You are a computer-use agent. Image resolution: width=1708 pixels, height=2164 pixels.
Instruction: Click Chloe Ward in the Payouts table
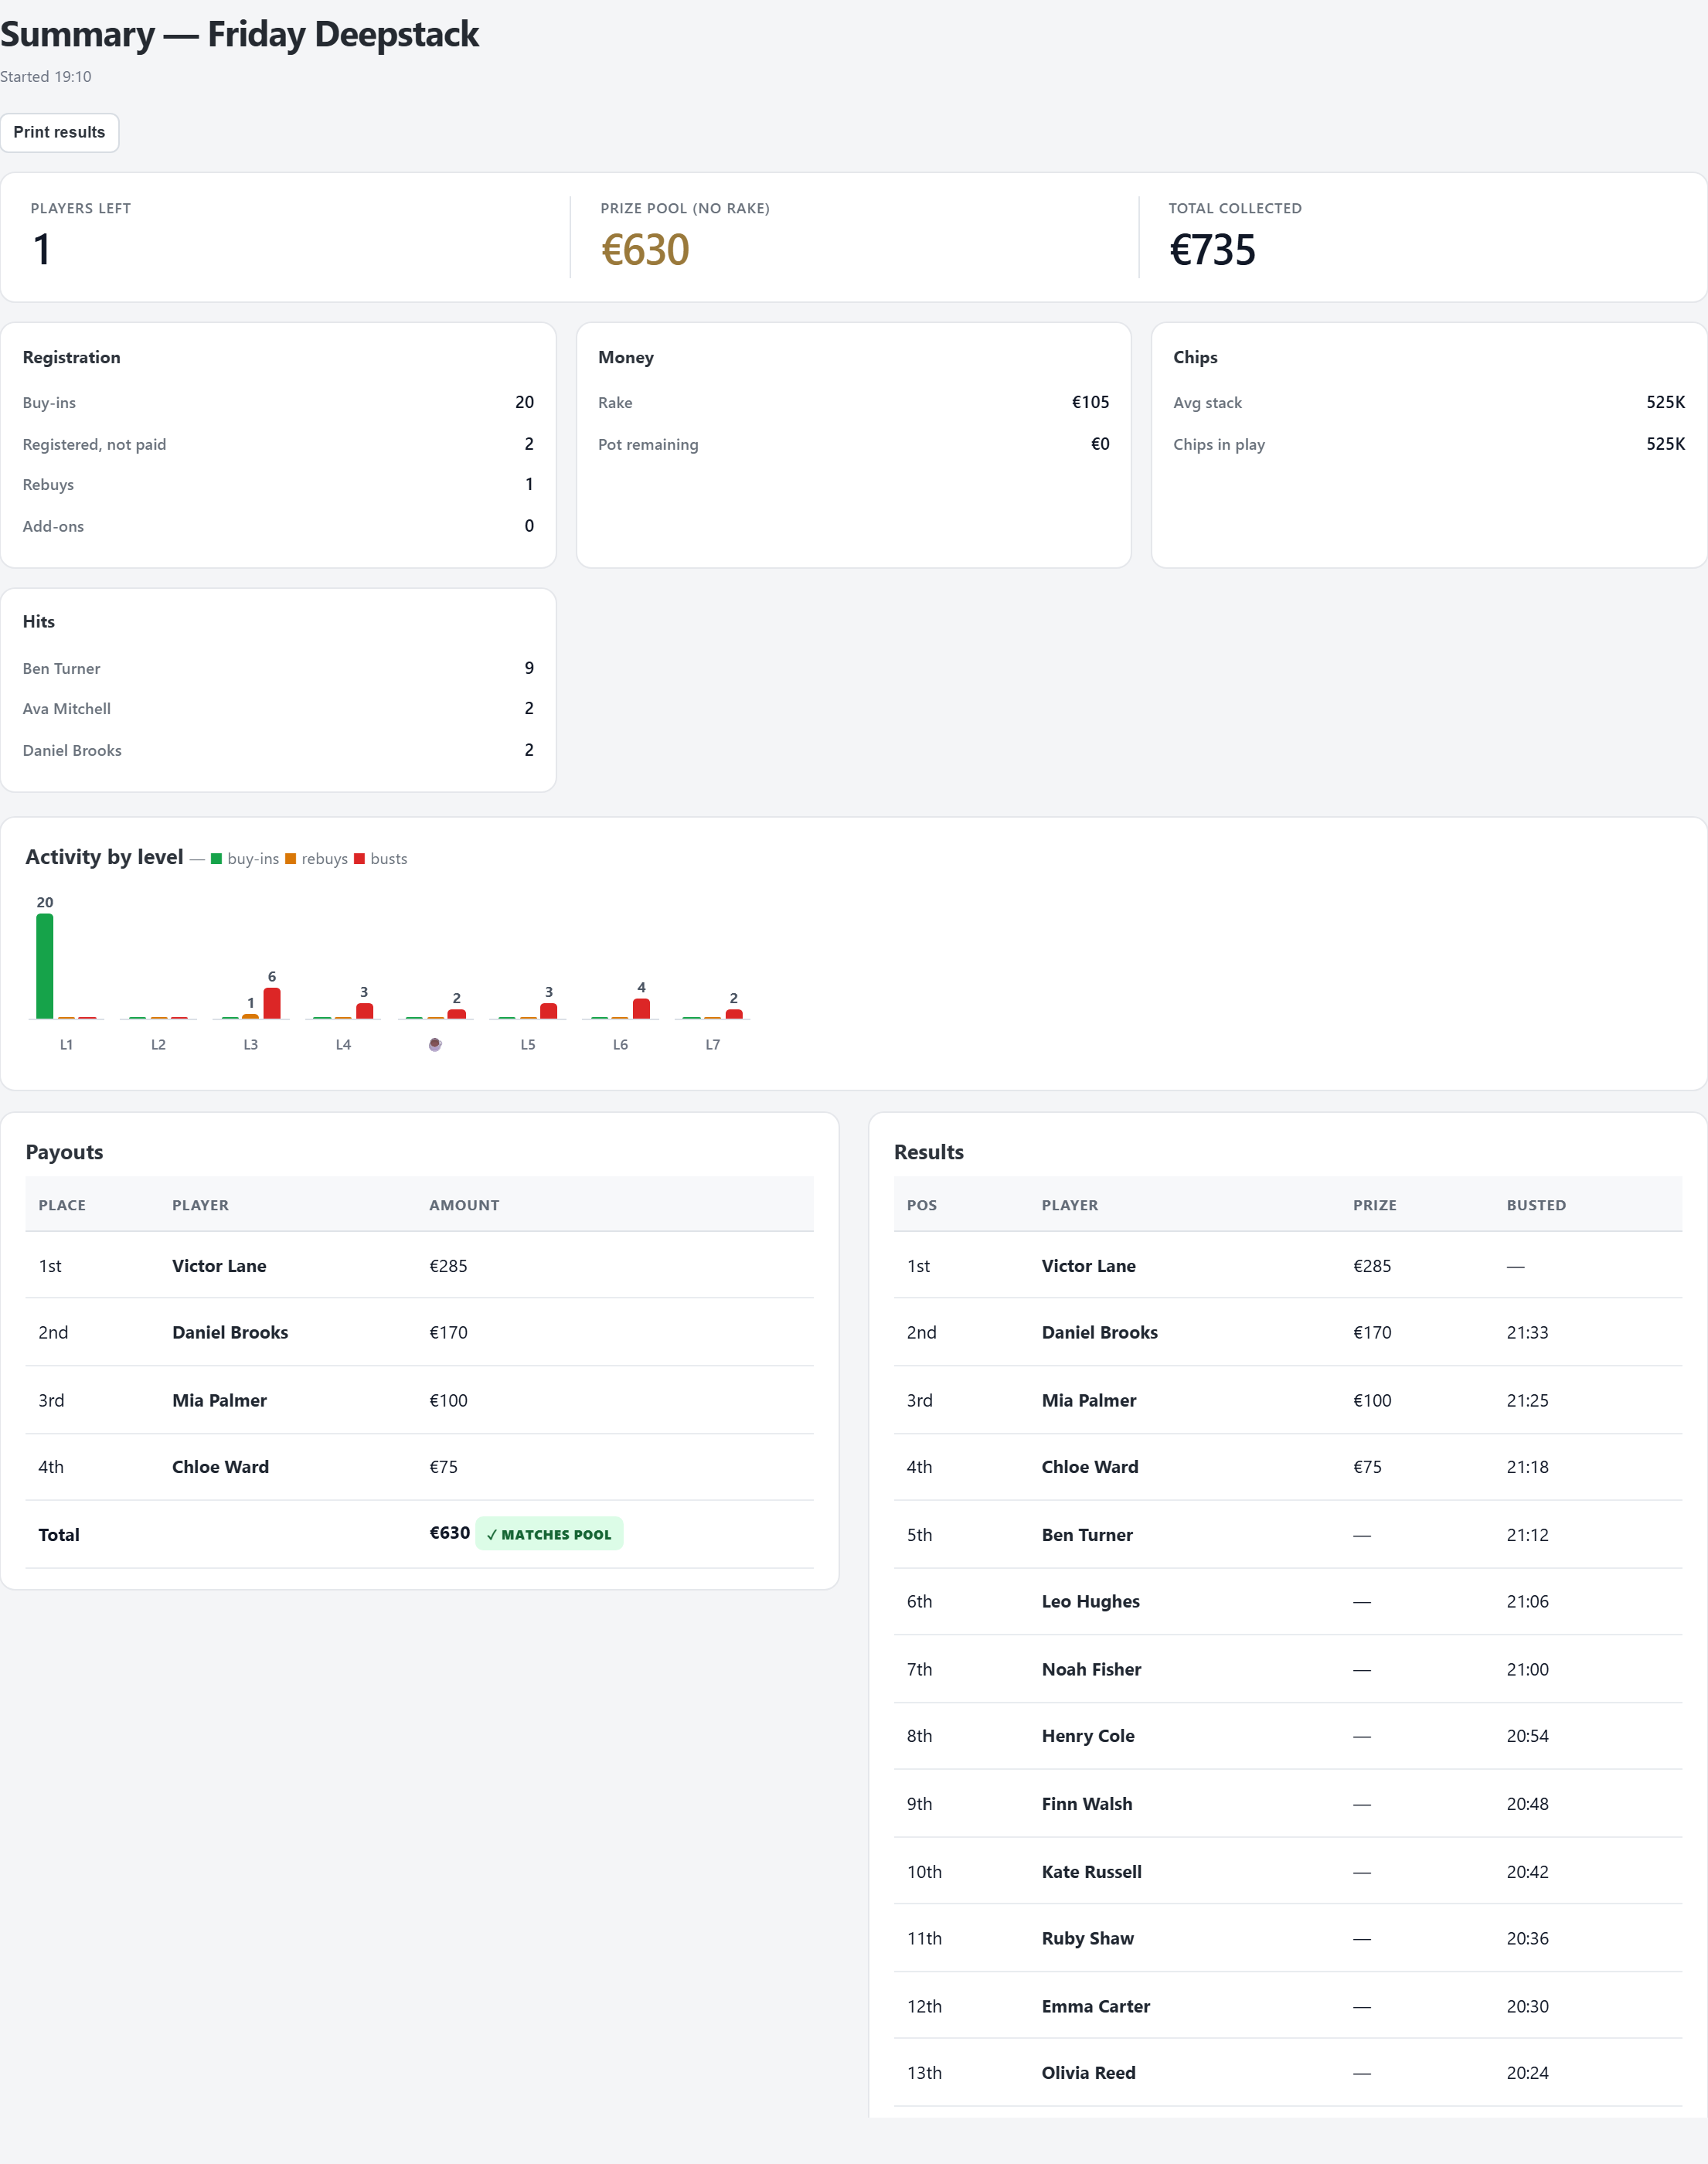pos(220,1467)
